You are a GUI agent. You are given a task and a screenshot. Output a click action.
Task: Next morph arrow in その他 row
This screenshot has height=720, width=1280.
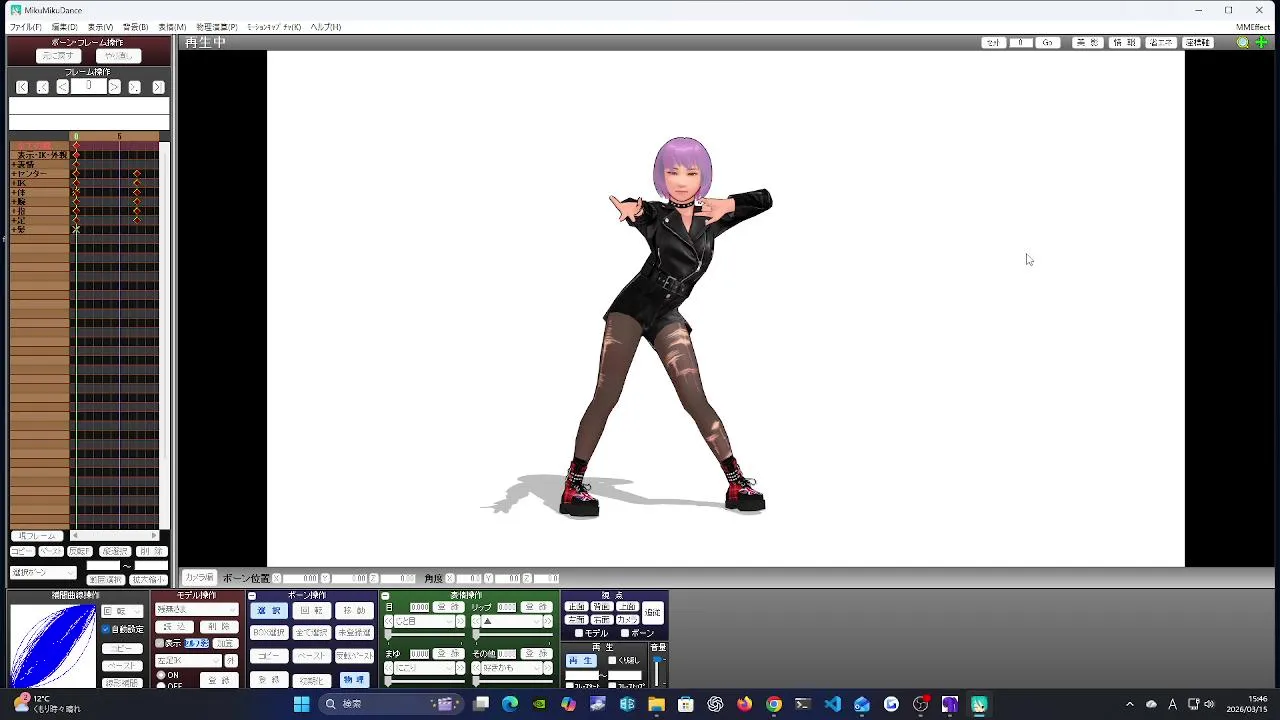click(548, 668)
